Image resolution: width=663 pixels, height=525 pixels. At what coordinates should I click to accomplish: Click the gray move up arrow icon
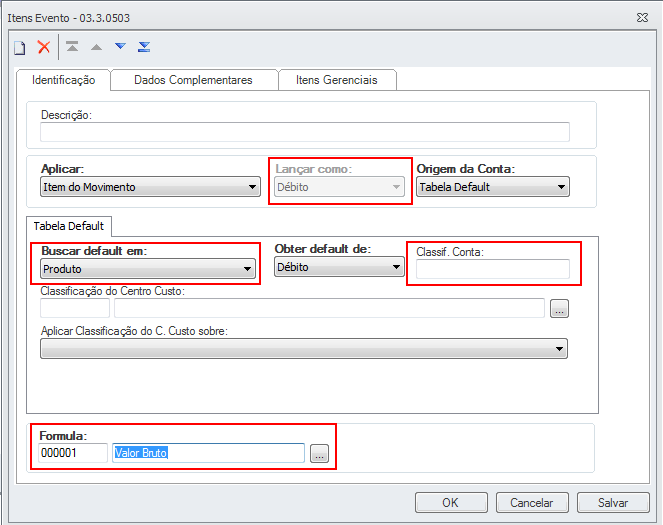click(96, 47)
